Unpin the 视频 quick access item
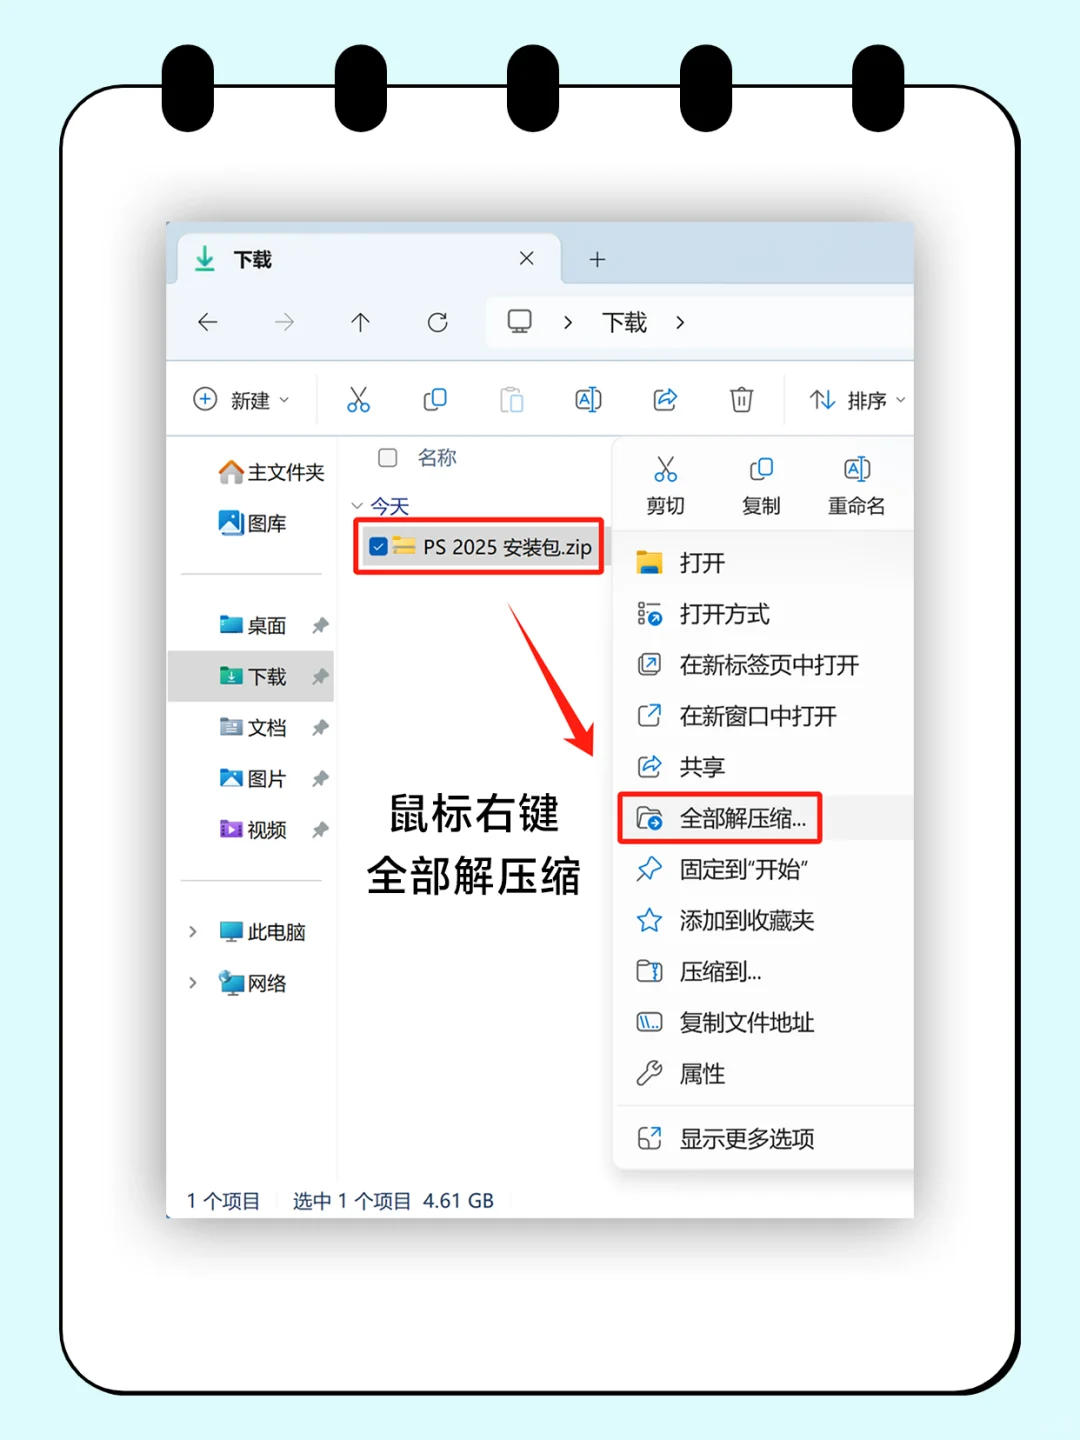The image size is (1080, 1440). (x=320, y=830)
